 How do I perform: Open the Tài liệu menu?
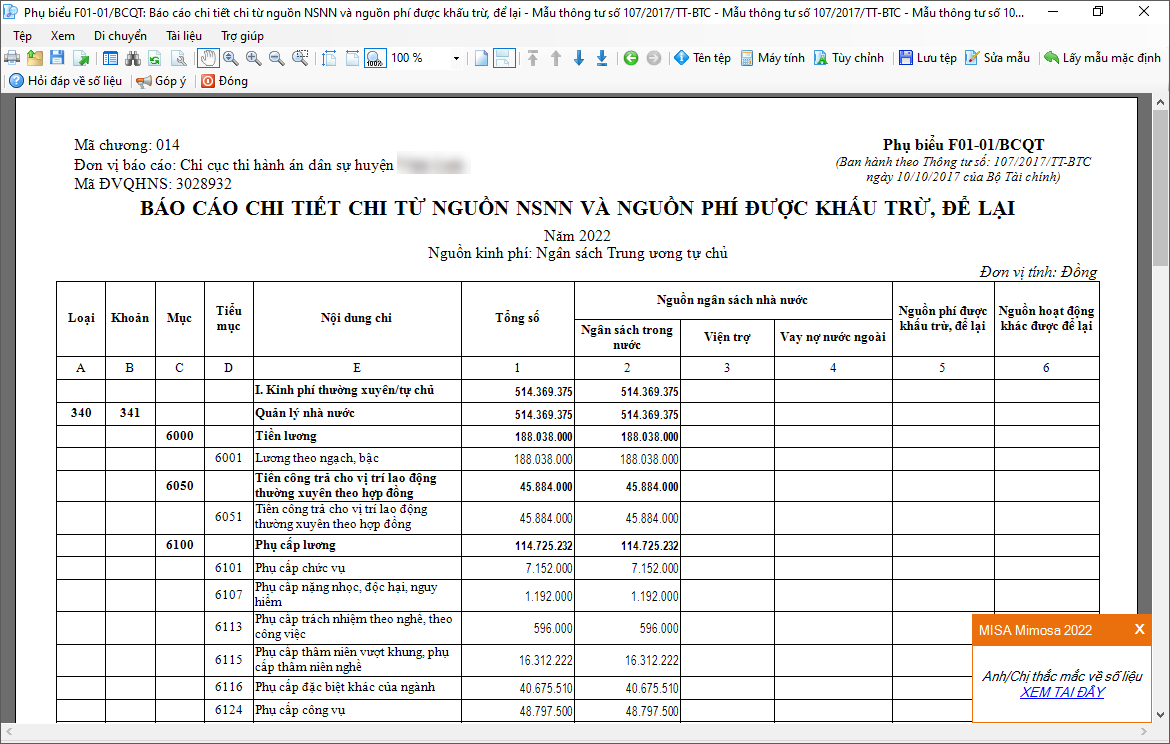coord(184,36)
